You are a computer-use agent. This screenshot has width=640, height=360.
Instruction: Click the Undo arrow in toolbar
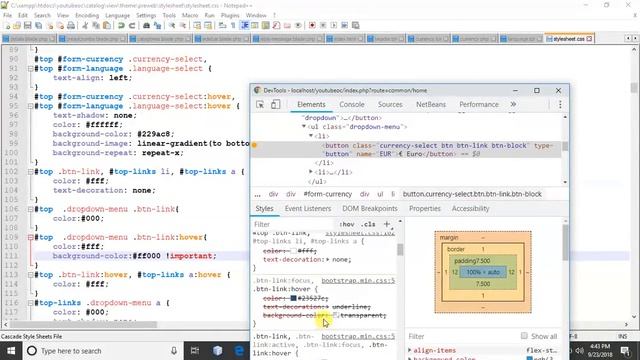[121, 25]
